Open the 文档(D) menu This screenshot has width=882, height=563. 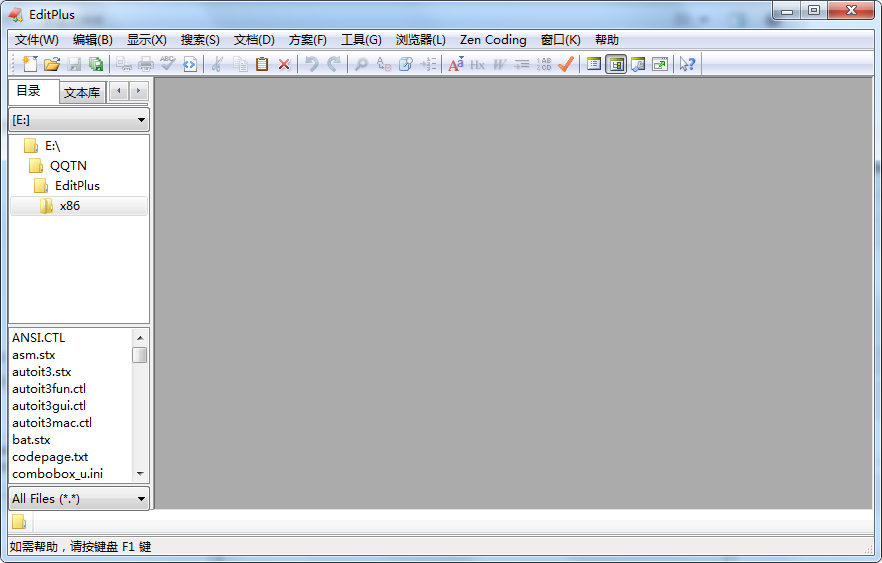coord(254,40)
